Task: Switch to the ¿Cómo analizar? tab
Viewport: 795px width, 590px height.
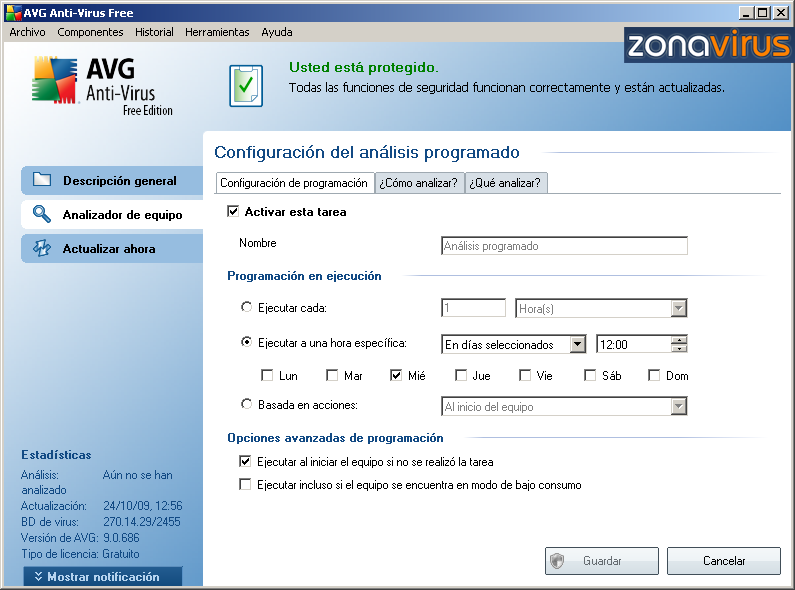Action: (x=418, y=183)
